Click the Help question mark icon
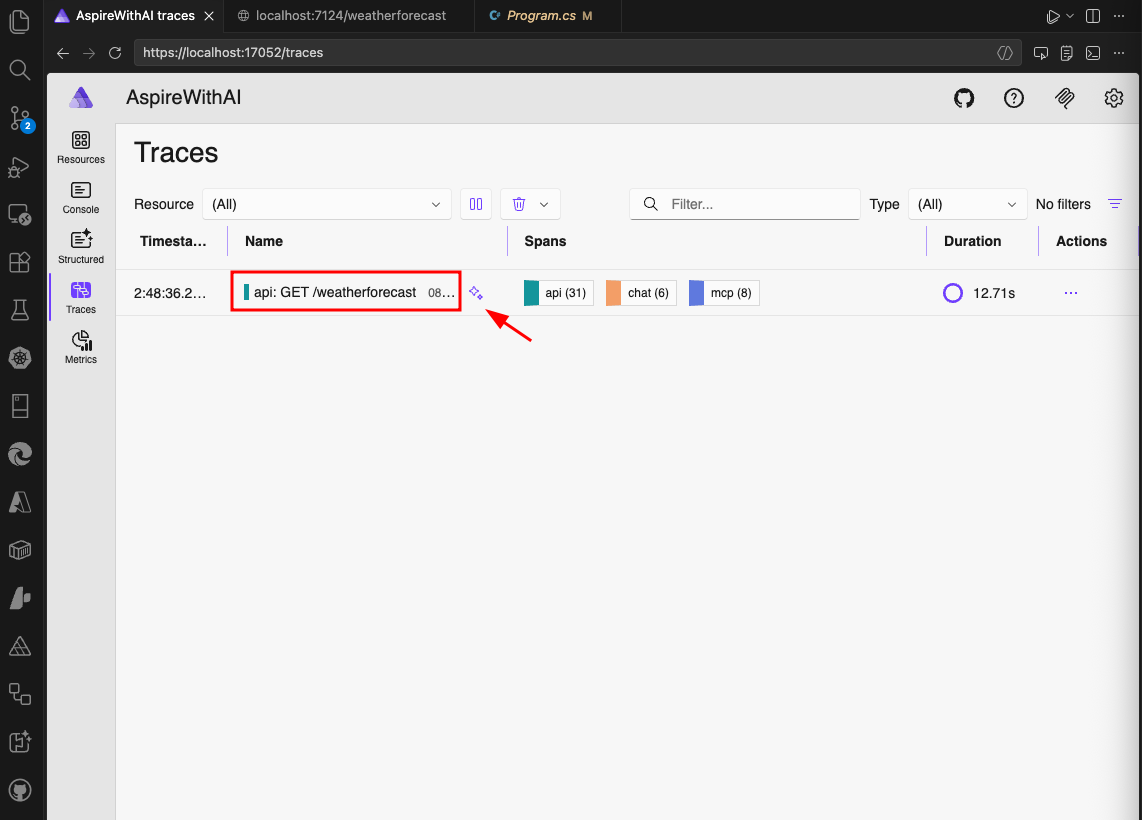 pyautogui.click(x=1014, y=98)
